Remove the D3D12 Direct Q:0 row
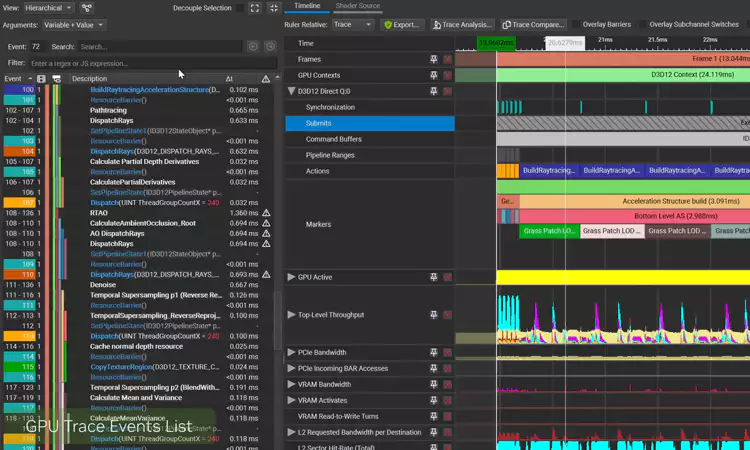This screenshot has width=750, height=450. tap(447, 91)
